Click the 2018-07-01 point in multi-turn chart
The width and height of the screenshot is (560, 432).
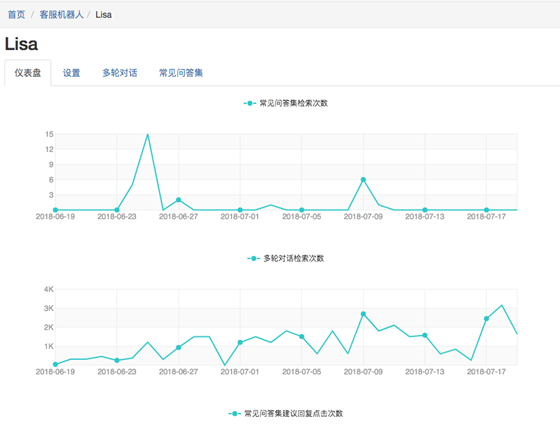point(240,342)
